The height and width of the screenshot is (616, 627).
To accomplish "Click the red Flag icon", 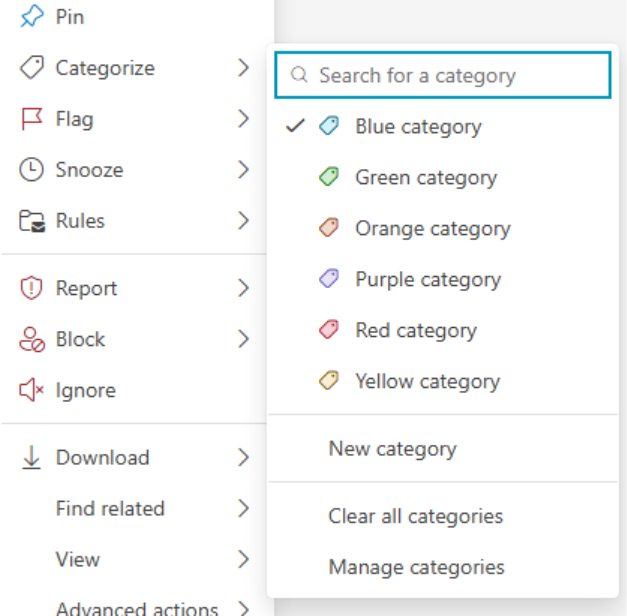I will pos(32,119).
